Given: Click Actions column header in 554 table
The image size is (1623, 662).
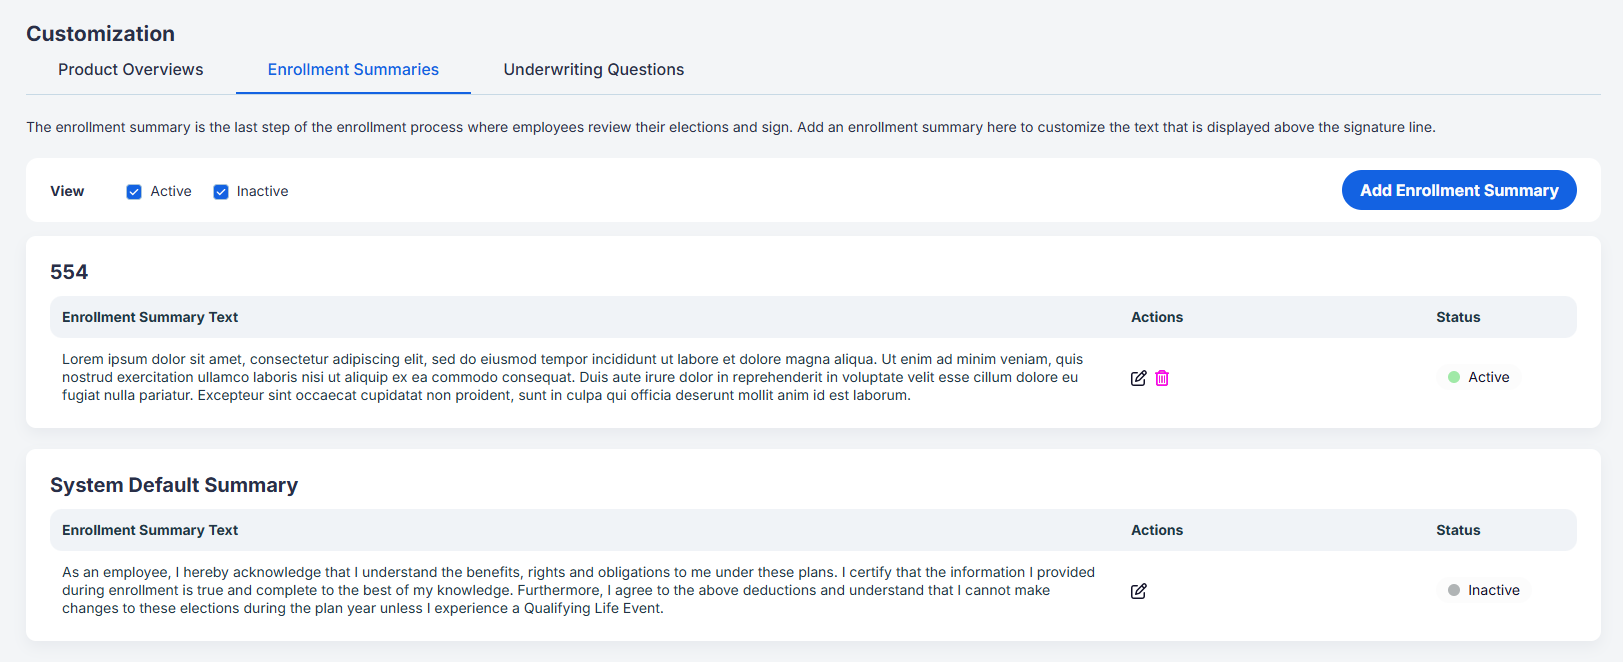Looking at the screenshot, I should (1157, 317).
